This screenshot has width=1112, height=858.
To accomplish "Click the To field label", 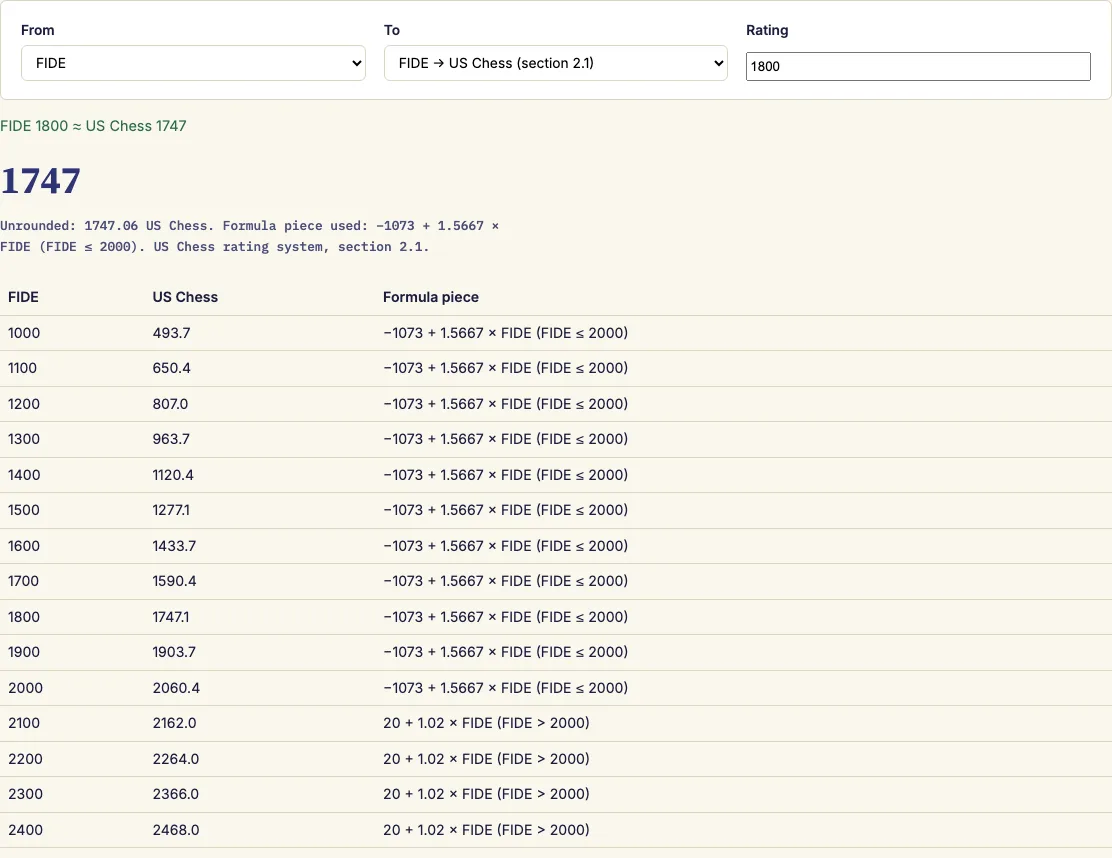I will [392, 30].
